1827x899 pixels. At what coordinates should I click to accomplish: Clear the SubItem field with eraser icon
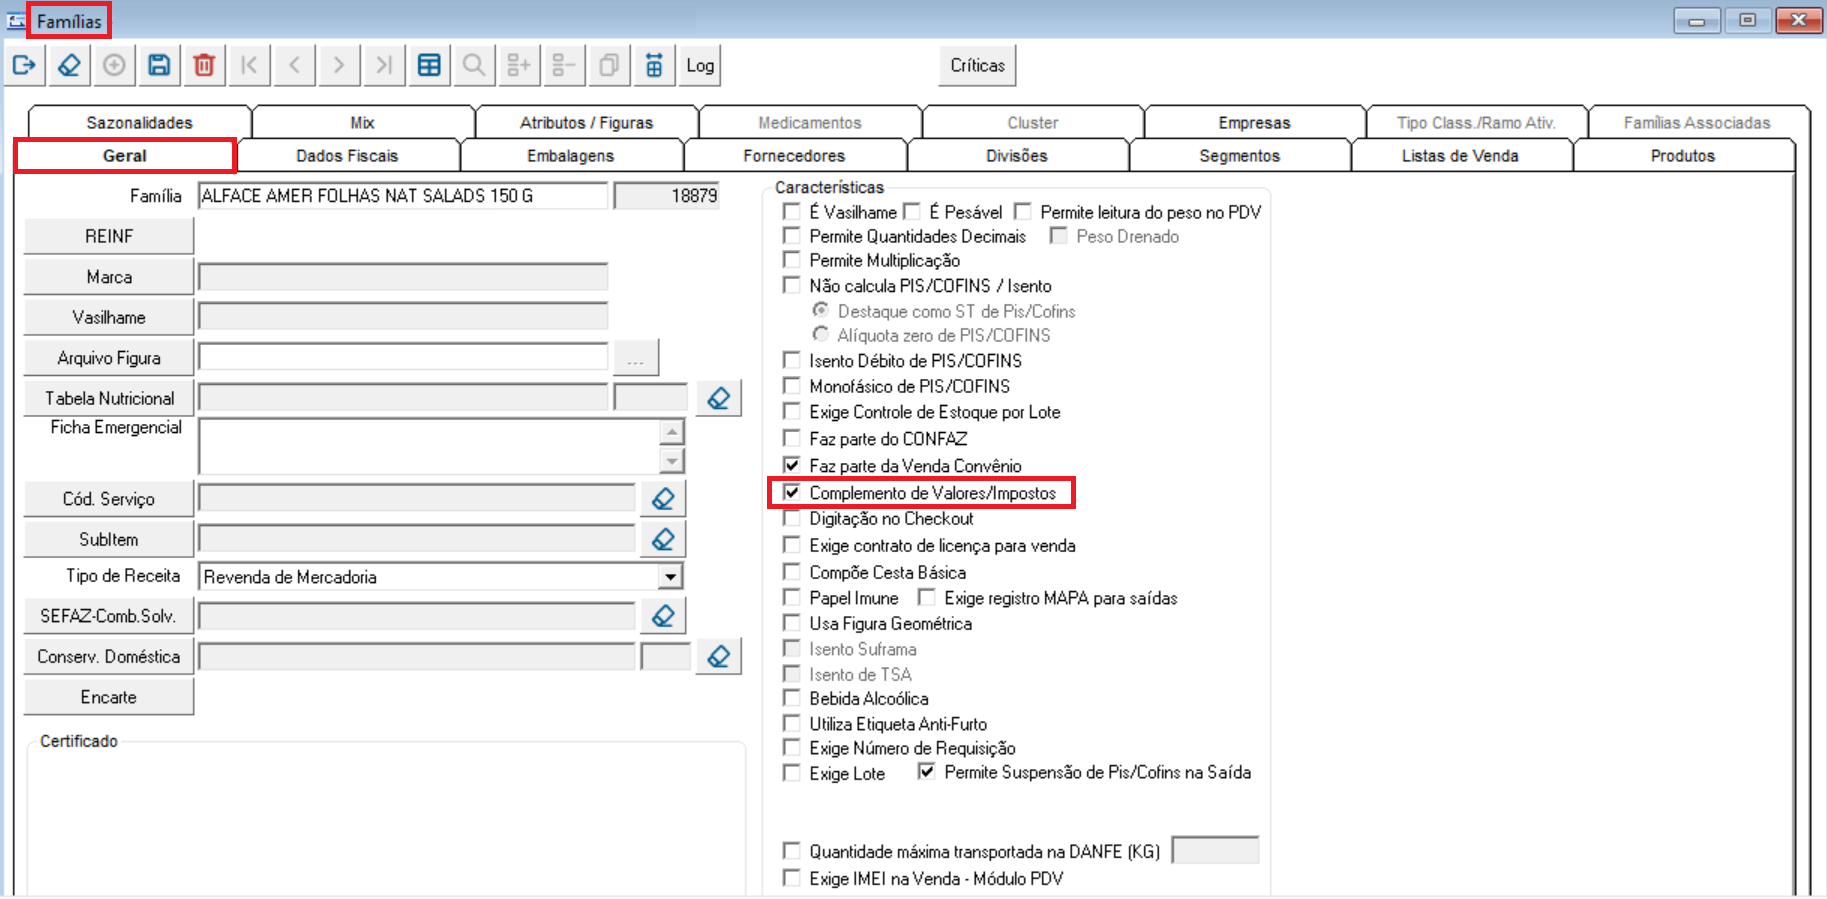coord(663,539)
